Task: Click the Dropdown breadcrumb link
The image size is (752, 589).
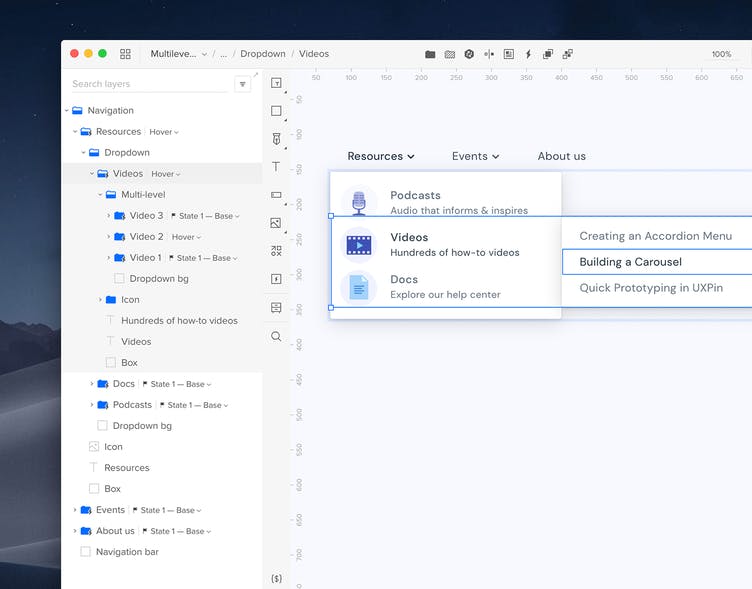Action: tap(263, 54)
